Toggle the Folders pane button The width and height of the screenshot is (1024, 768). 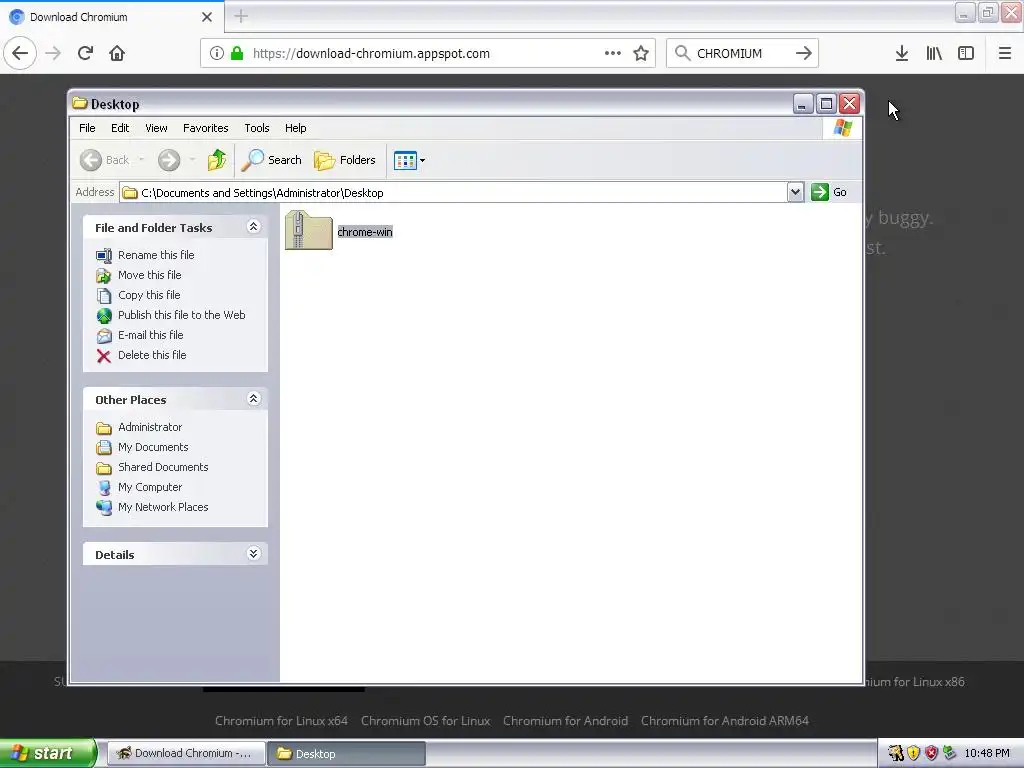pos(345,160)
